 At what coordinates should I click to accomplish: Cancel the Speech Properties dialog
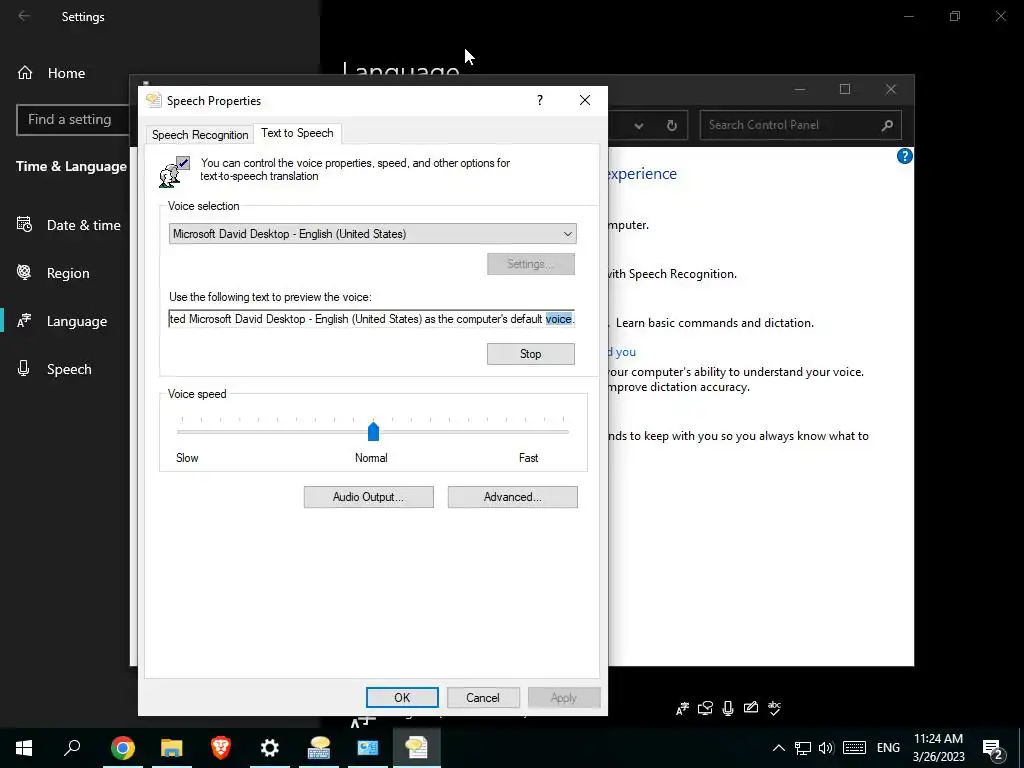pos(483,697)
